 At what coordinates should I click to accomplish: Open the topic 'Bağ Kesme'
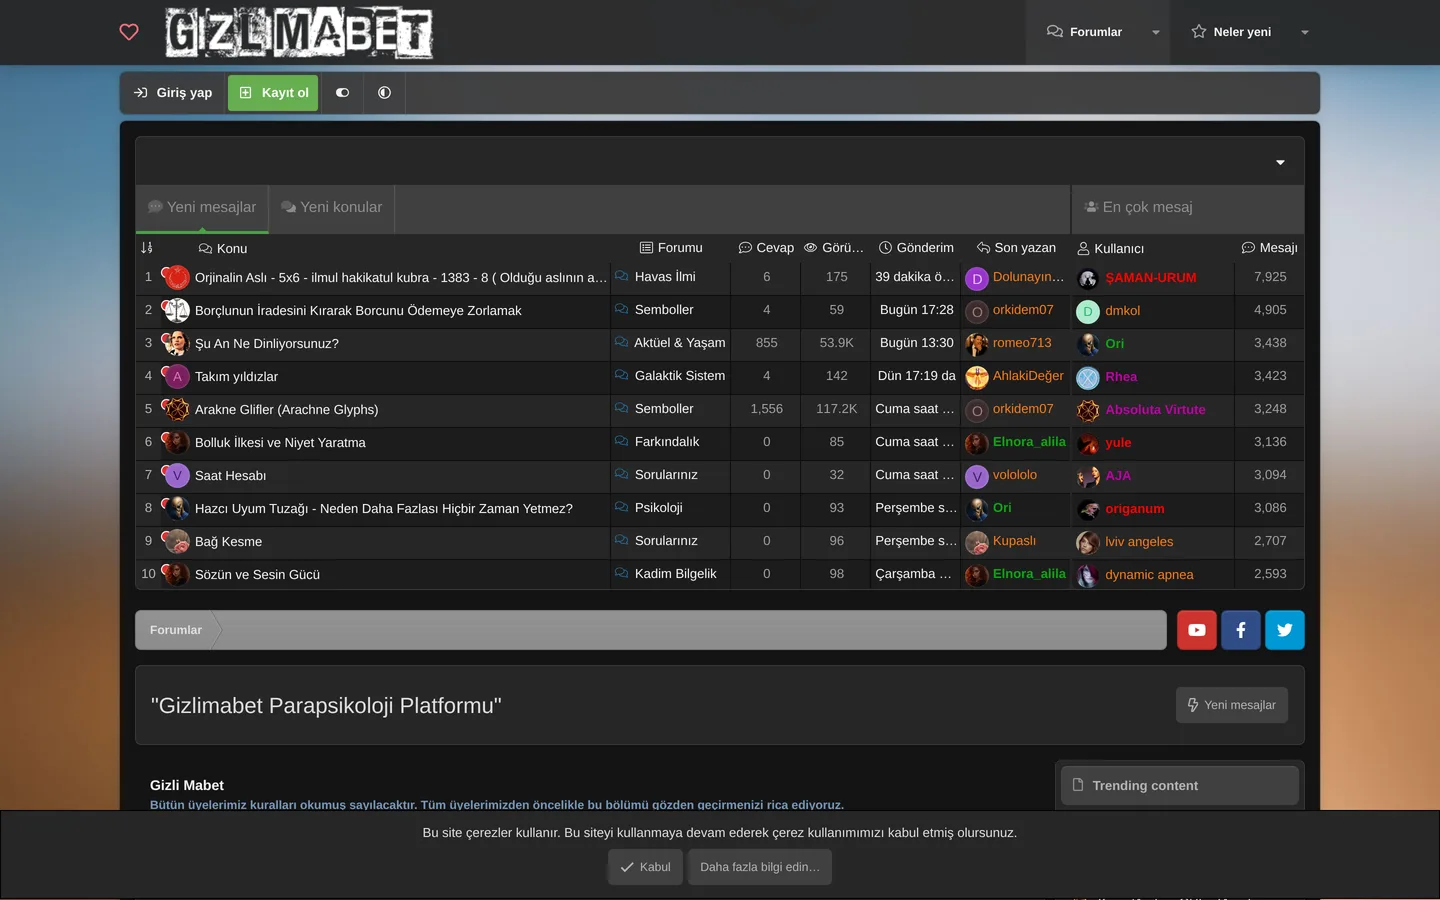click(228, 542)
